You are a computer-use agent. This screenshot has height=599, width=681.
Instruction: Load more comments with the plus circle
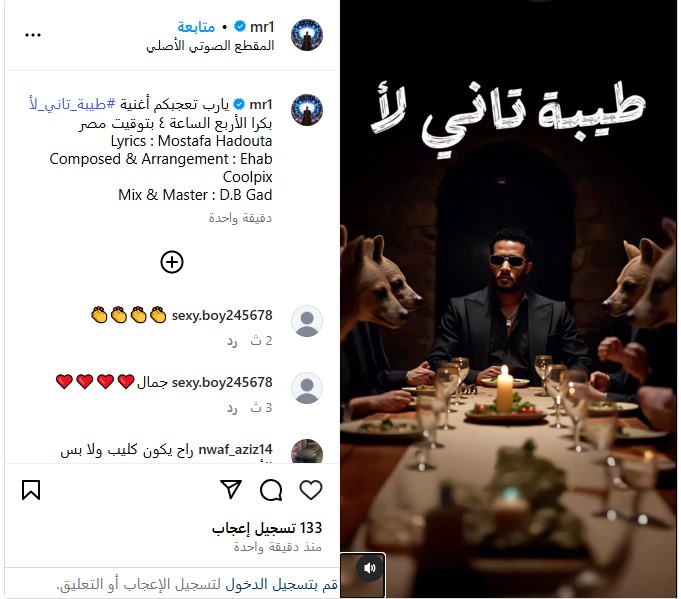[x=172, y=262]
